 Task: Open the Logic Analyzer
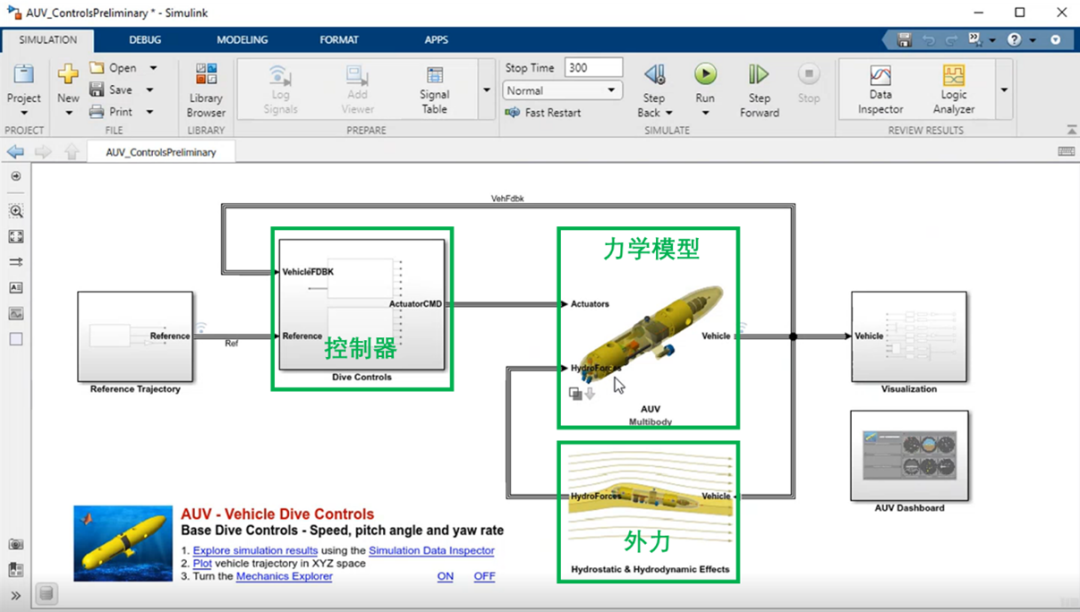tap(953, 90)
